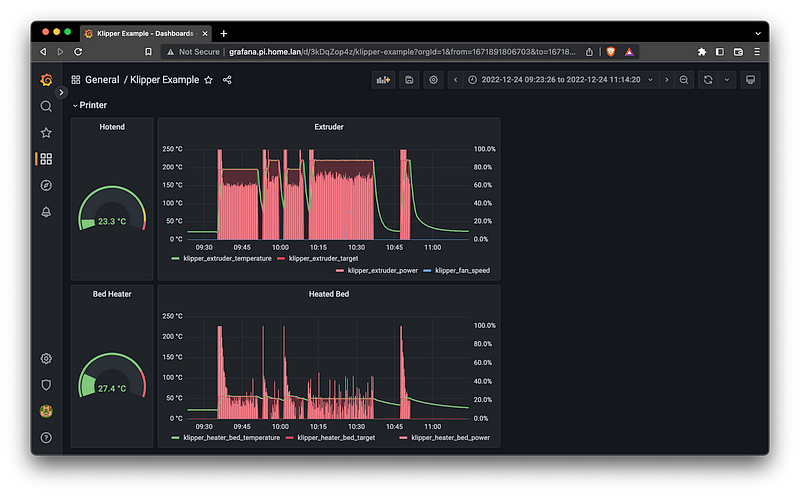Refresh the dashboard
Viewport: 800px width, 496px height.
pyautogui.click(x=708, y=80)
